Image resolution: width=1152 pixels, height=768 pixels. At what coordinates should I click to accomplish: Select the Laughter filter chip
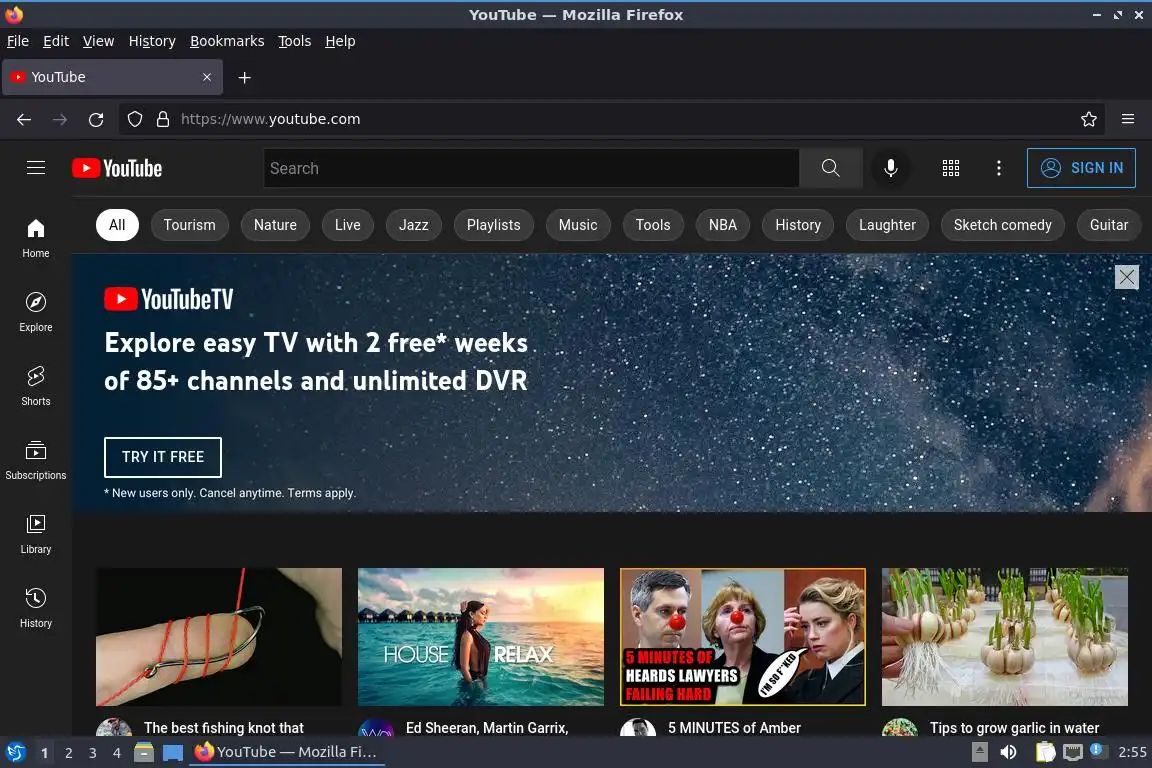(x=888, y=225)
